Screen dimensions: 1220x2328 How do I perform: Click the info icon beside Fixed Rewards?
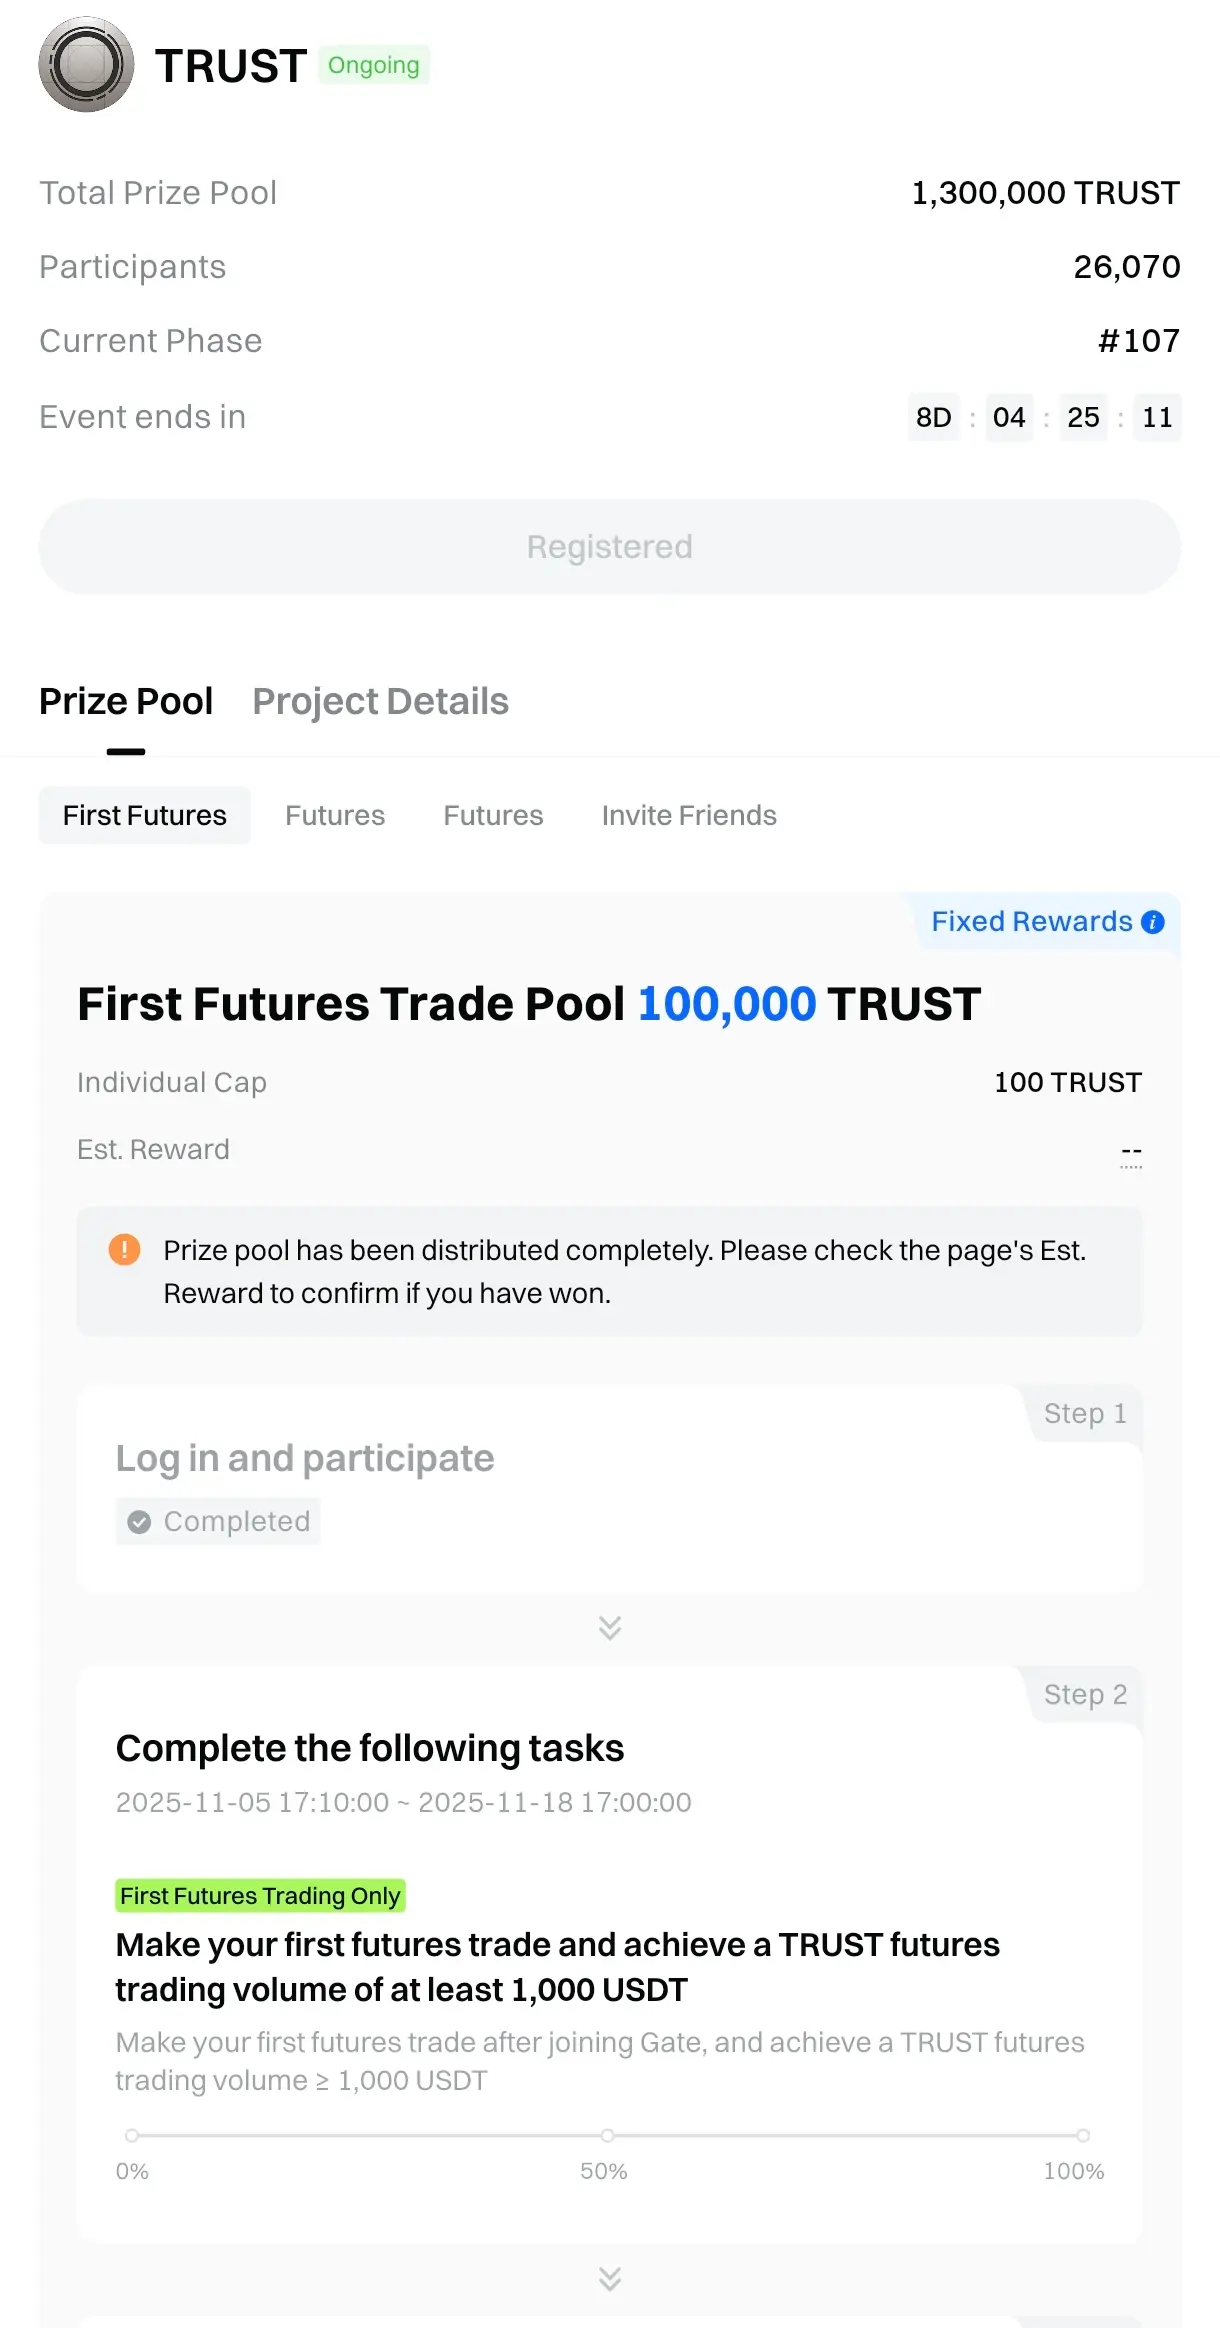(1153, 922)
